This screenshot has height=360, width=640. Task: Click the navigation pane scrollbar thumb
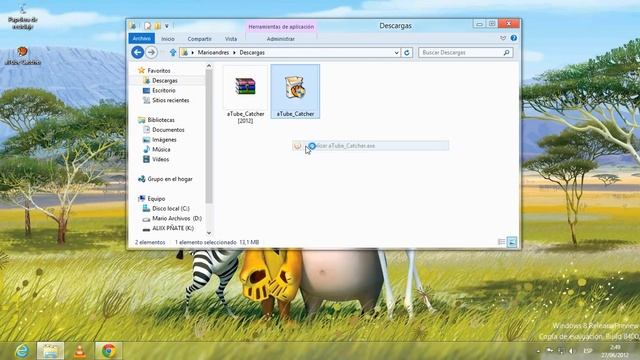pos(209,137)
